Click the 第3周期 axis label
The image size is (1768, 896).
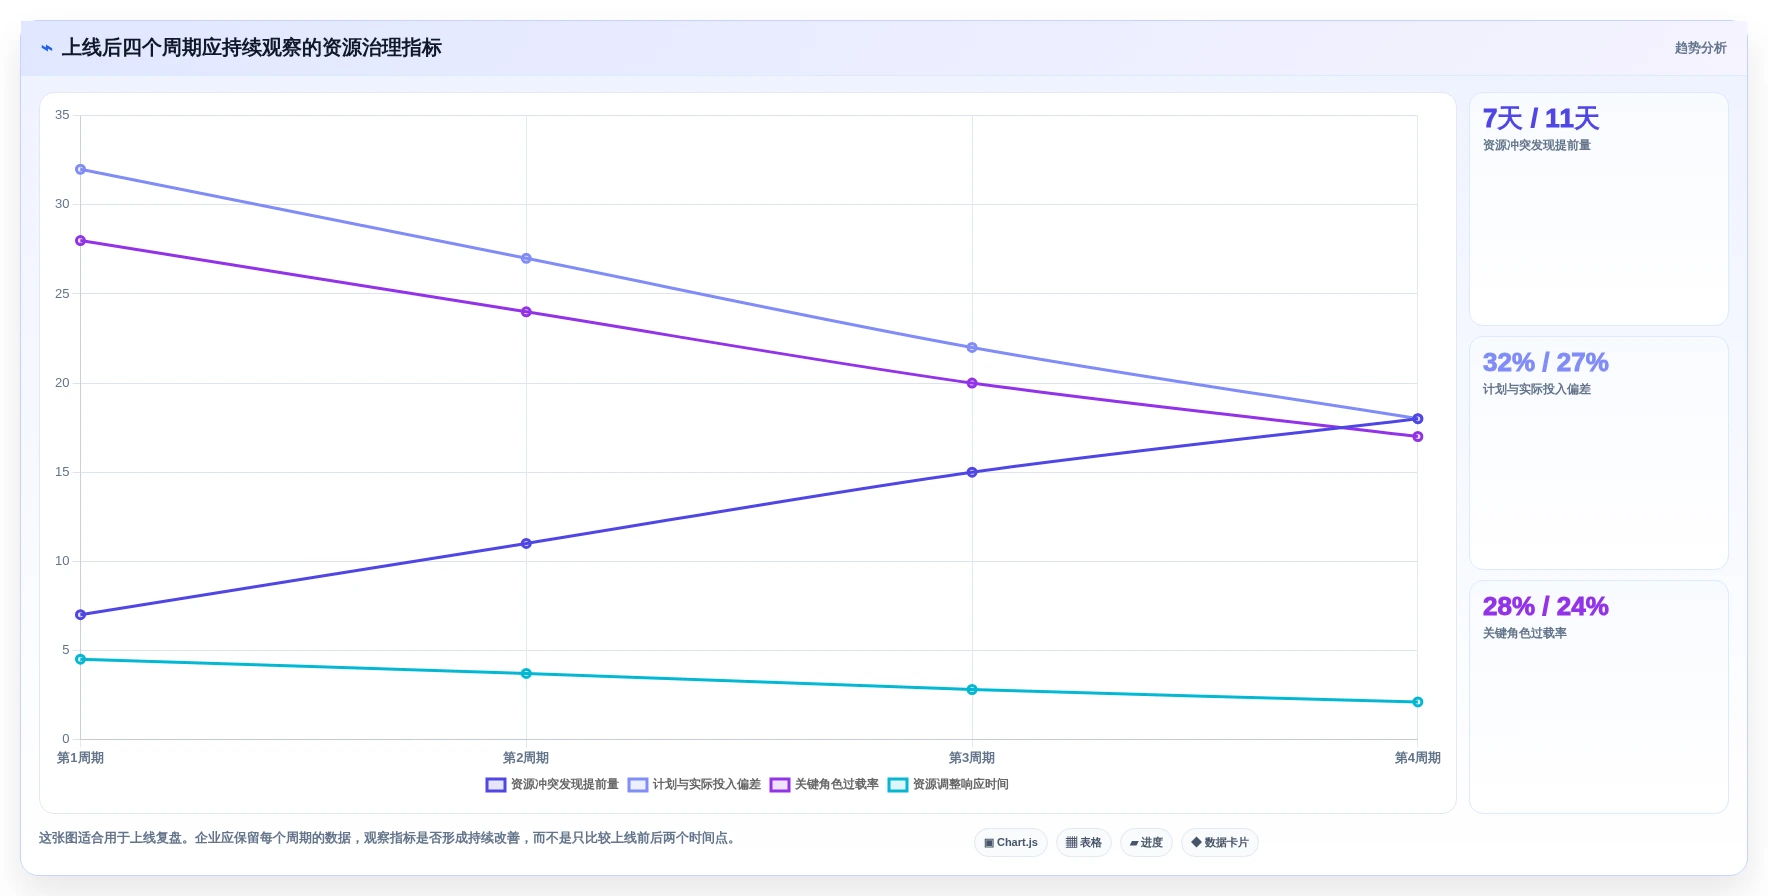coord(972,758)
